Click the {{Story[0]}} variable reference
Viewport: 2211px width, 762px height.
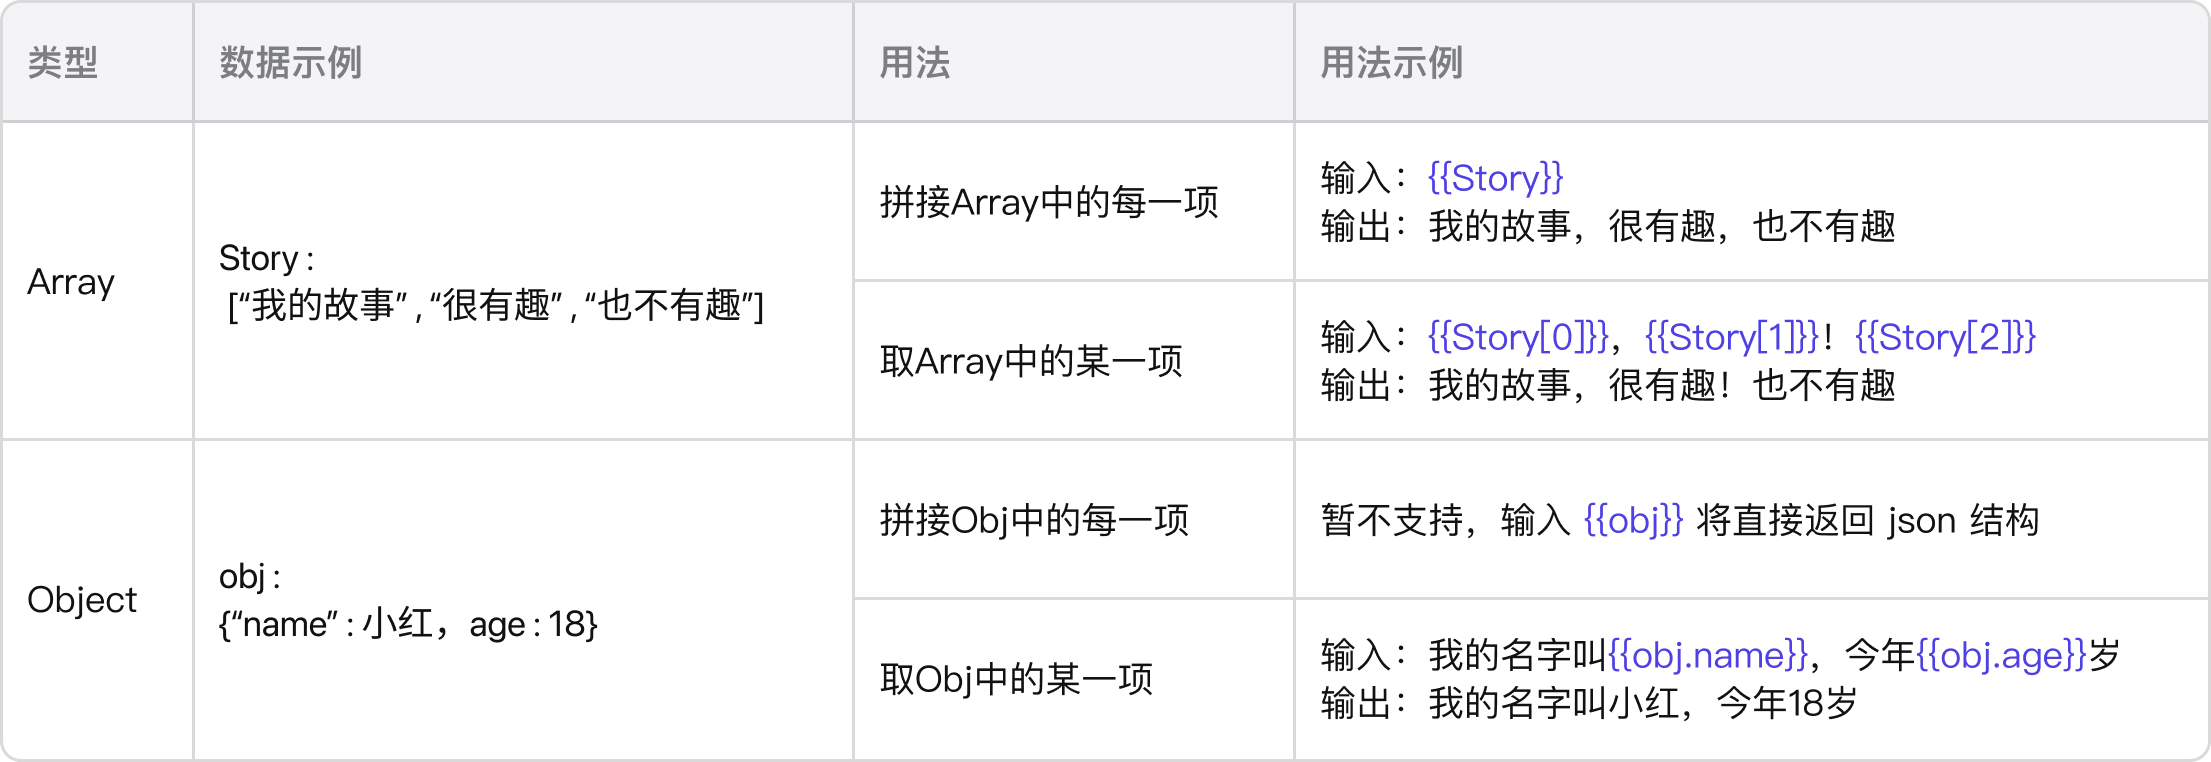coord(1518,337)
